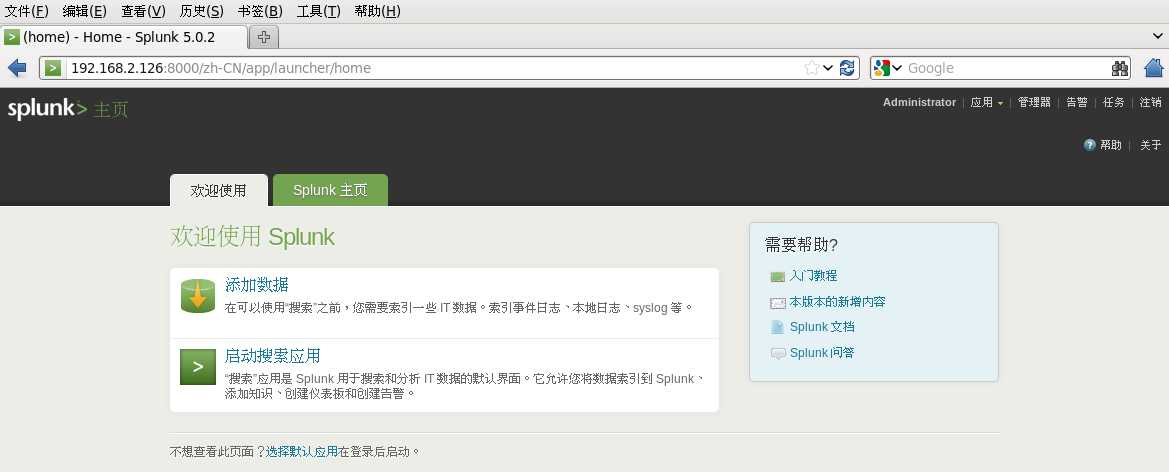Click the Splunk logo in header
Viewport: 1169px width, 472px height.
point(47,109)
